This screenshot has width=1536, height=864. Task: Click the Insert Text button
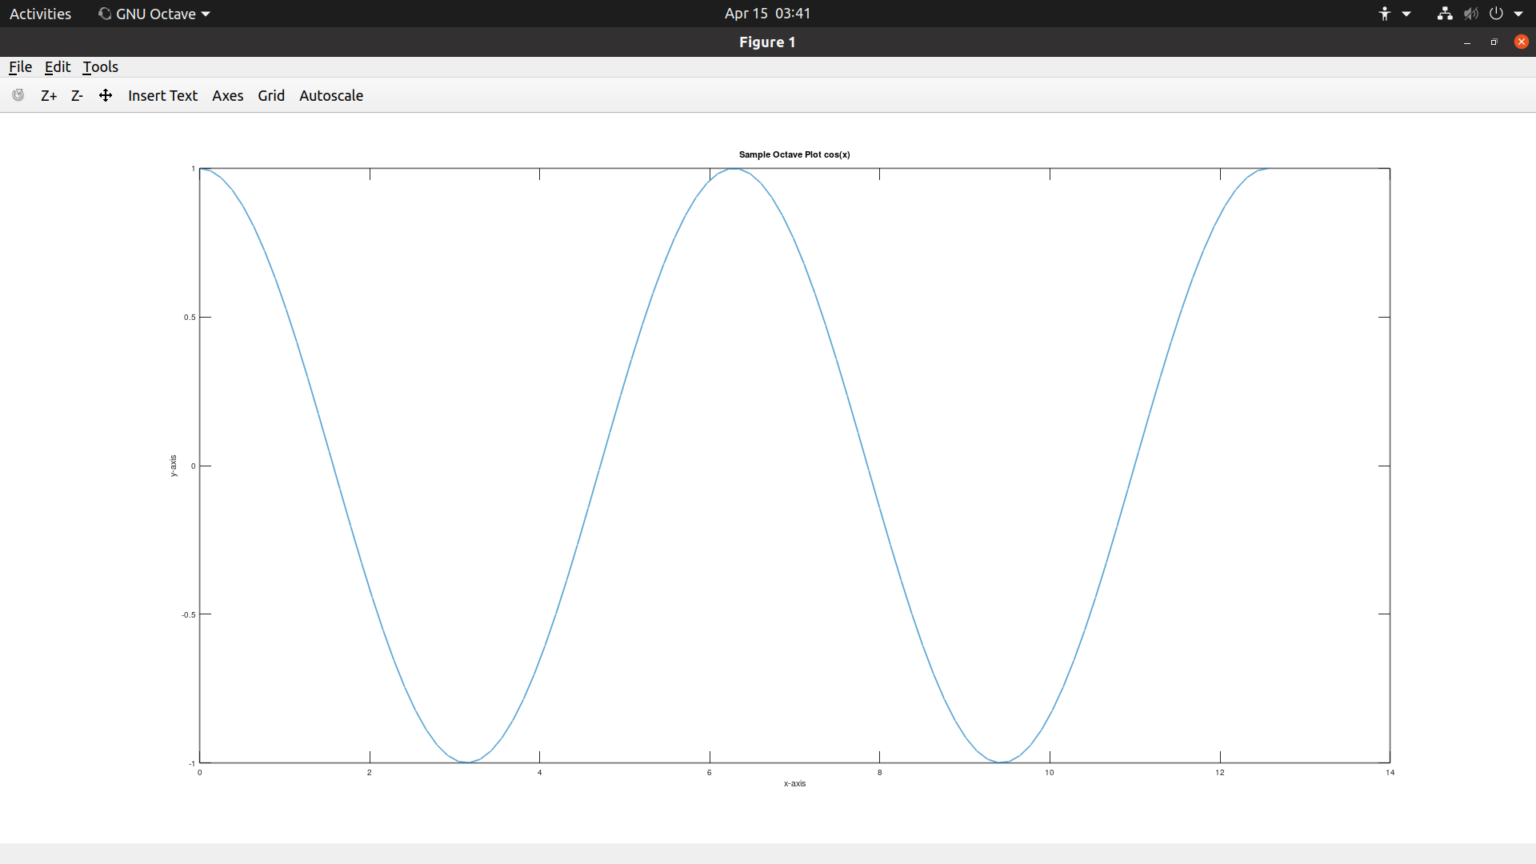[162, 96]
